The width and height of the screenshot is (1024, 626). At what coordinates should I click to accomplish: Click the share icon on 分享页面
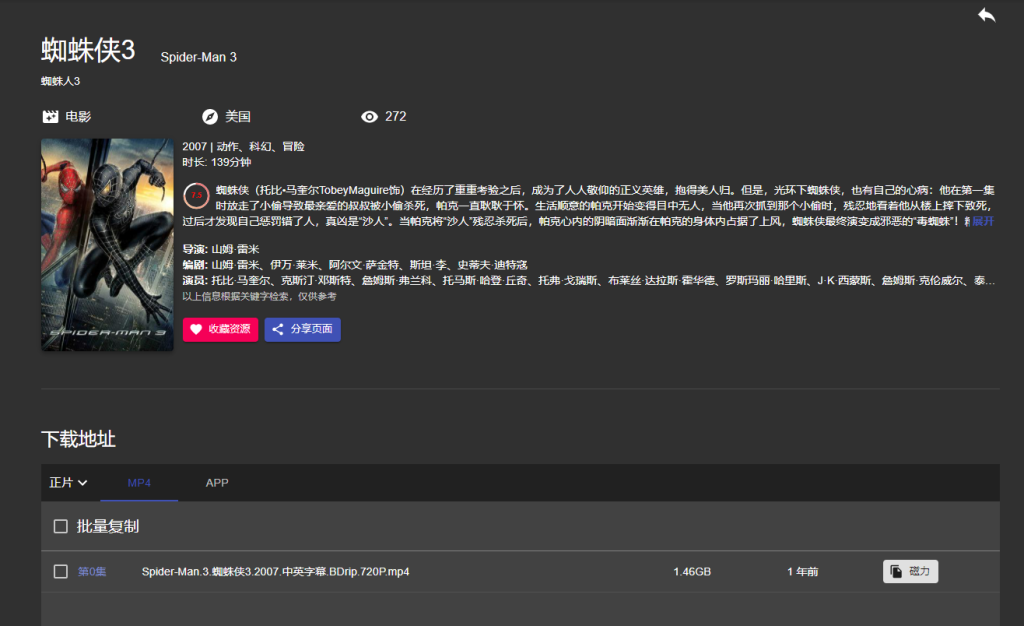coord(278,329)
